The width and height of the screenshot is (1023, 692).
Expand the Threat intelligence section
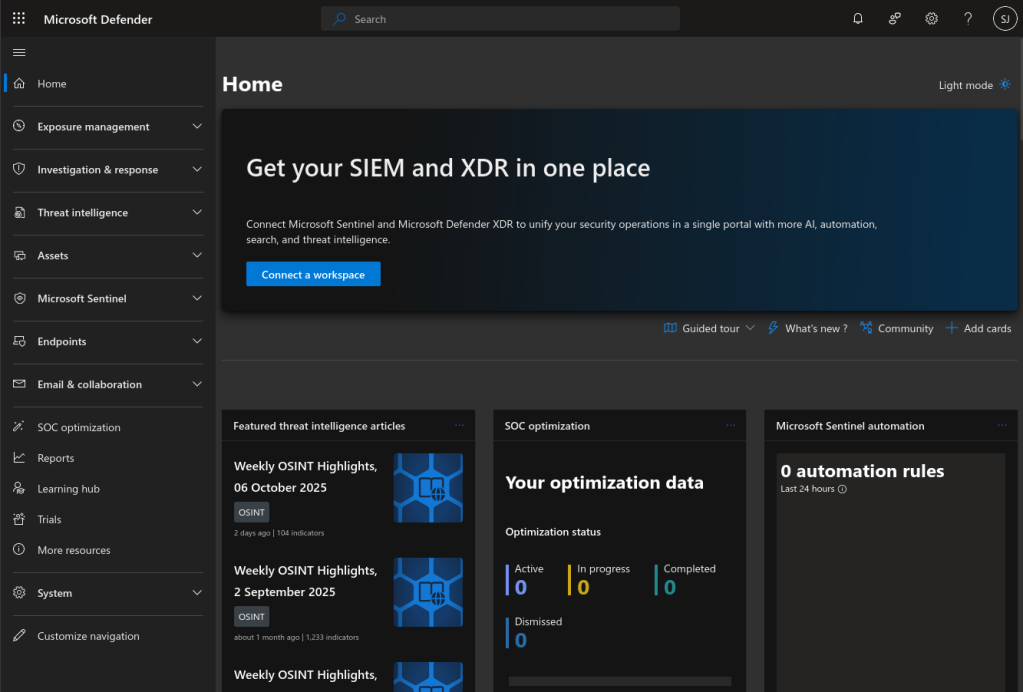point(107,213)
